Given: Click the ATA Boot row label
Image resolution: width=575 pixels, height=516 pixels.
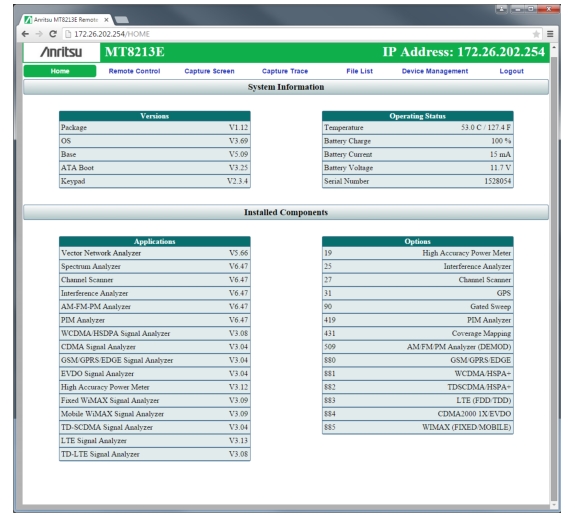Looking at the screenshot, I should click(77, 168).
